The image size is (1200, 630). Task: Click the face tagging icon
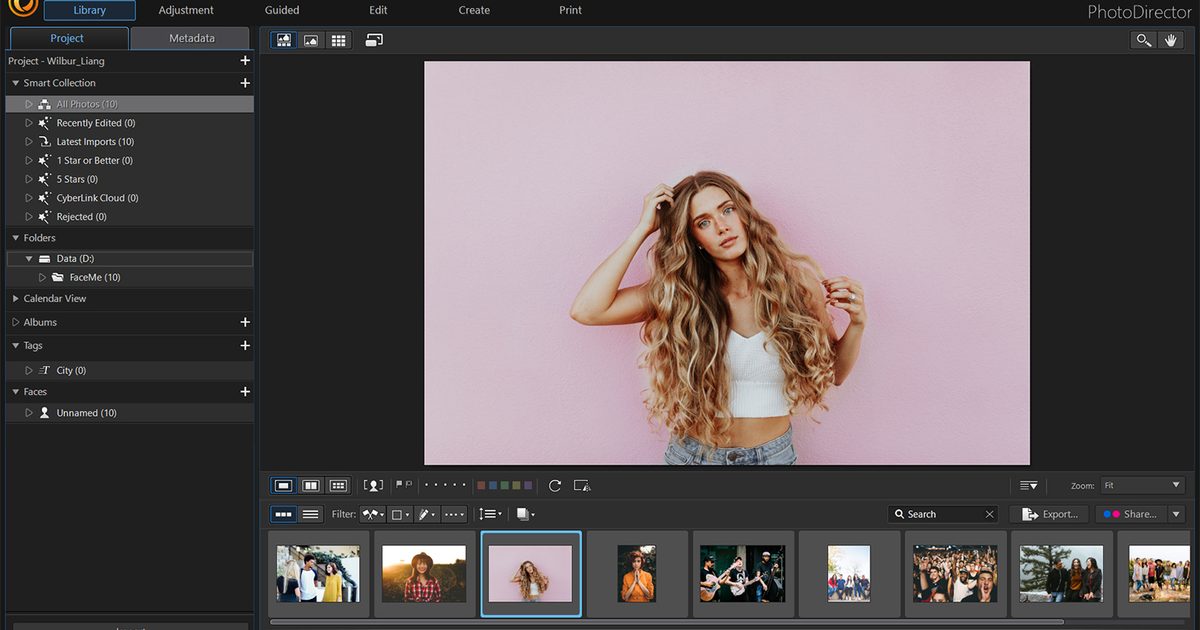click(x=373, y=485)
